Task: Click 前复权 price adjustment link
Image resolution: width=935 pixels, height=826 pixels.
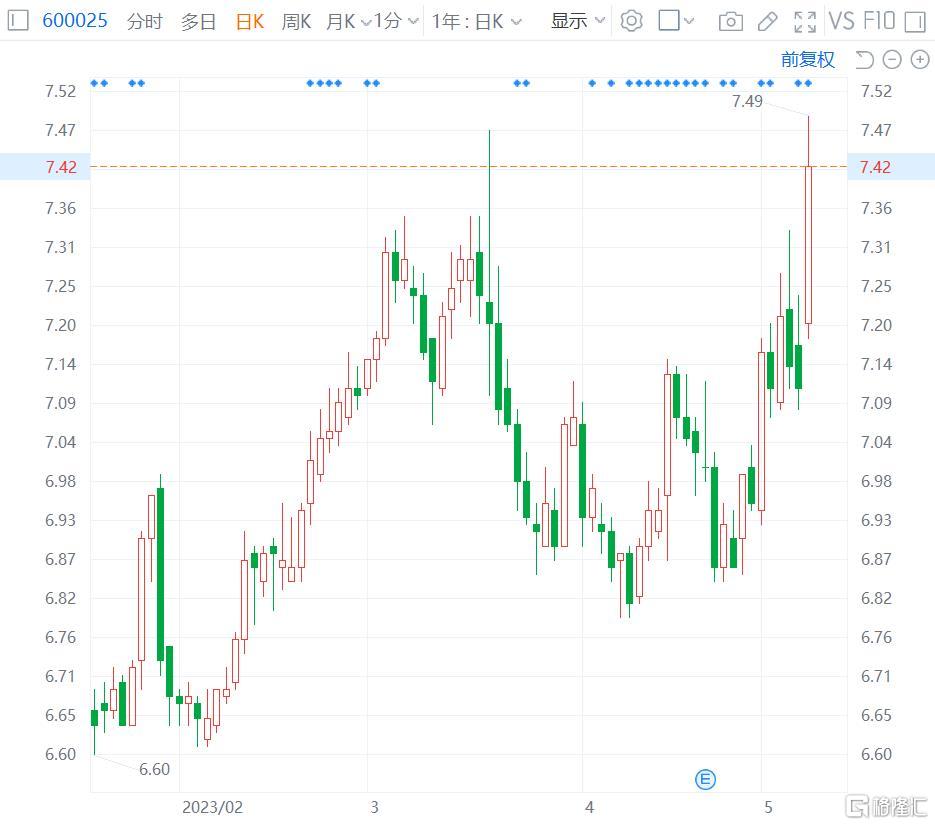Action: 807,60
